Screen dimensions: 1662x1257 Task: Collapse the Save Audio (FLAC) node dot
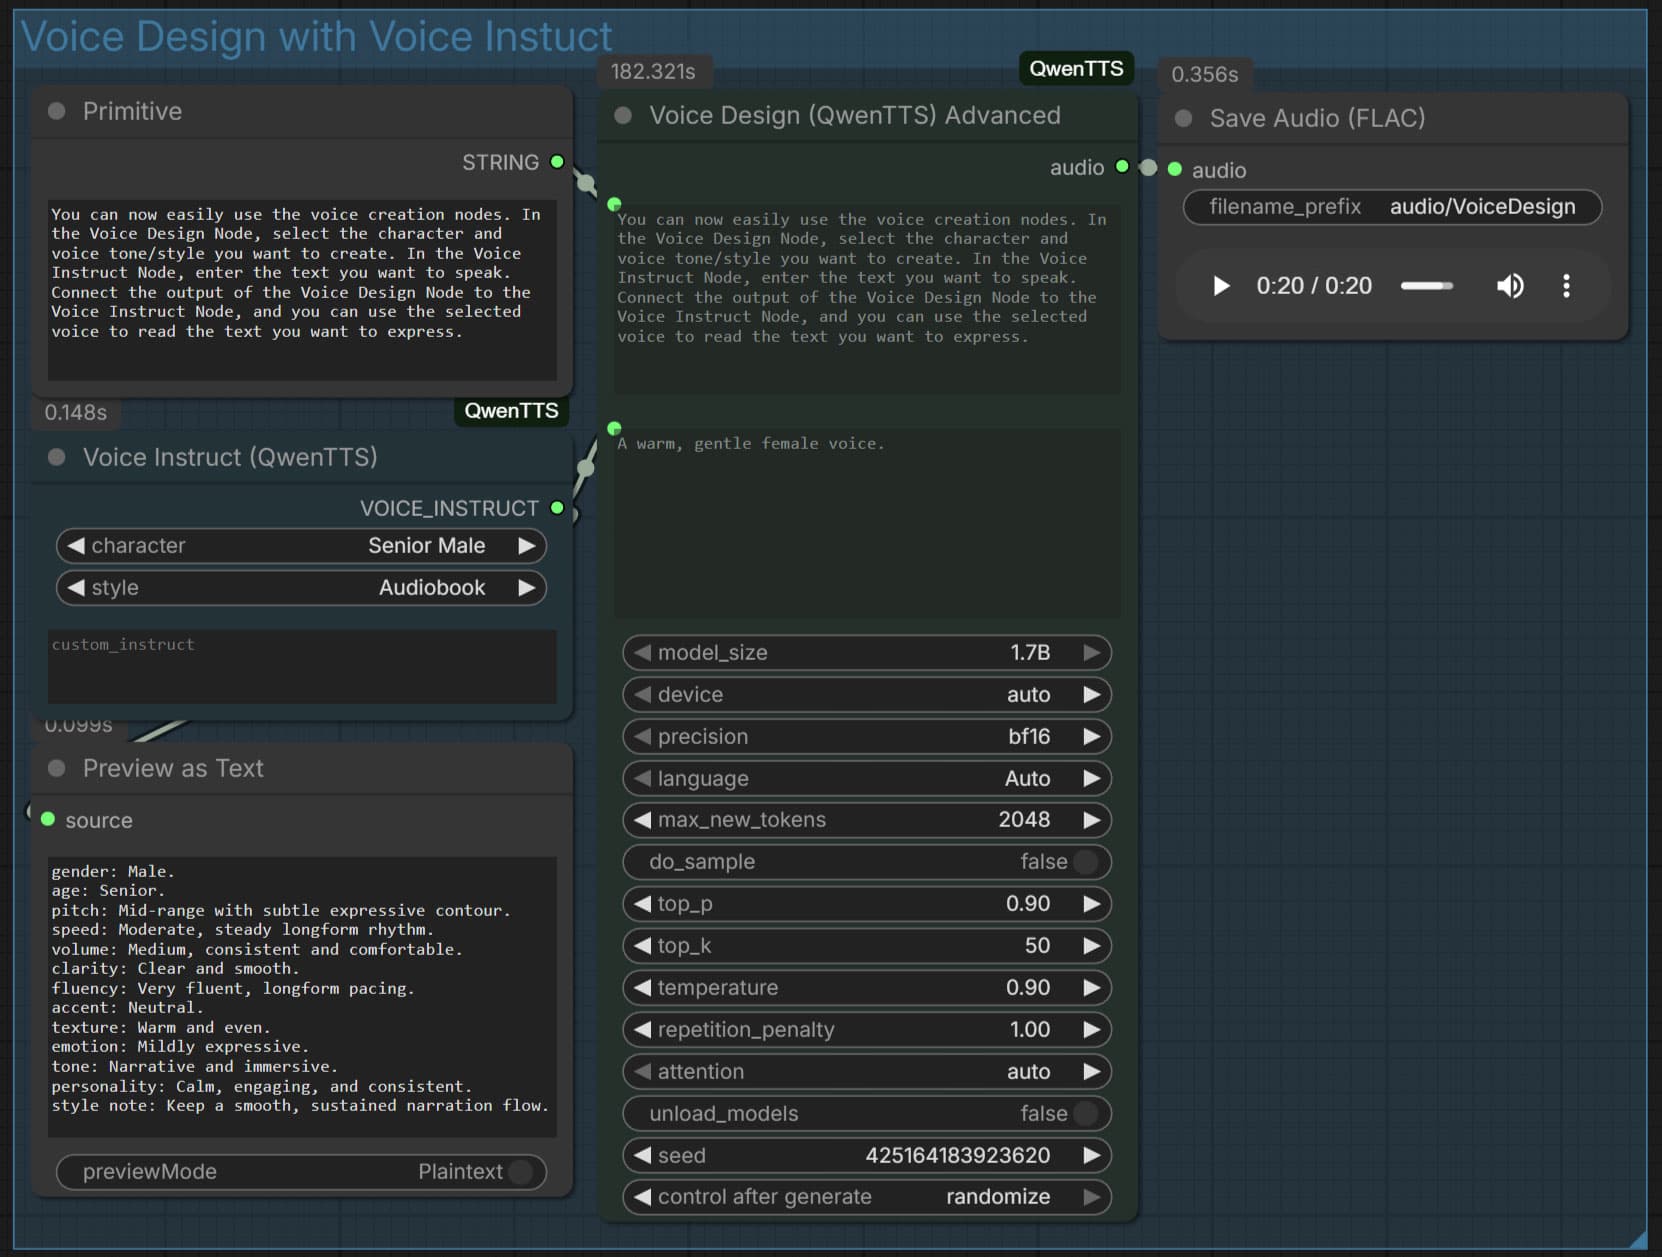tap(1184, 118)
